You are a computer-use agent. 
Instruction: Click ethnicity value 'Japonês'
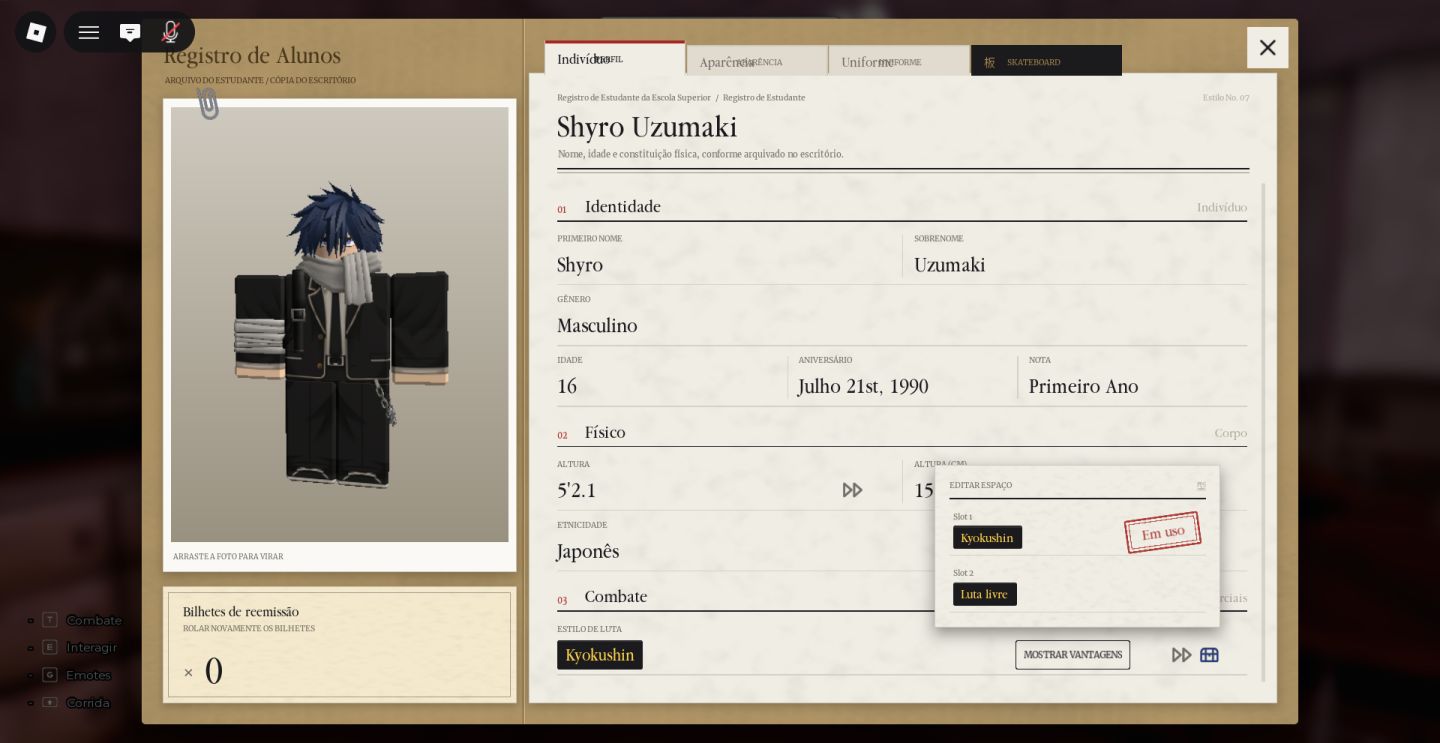588,552
